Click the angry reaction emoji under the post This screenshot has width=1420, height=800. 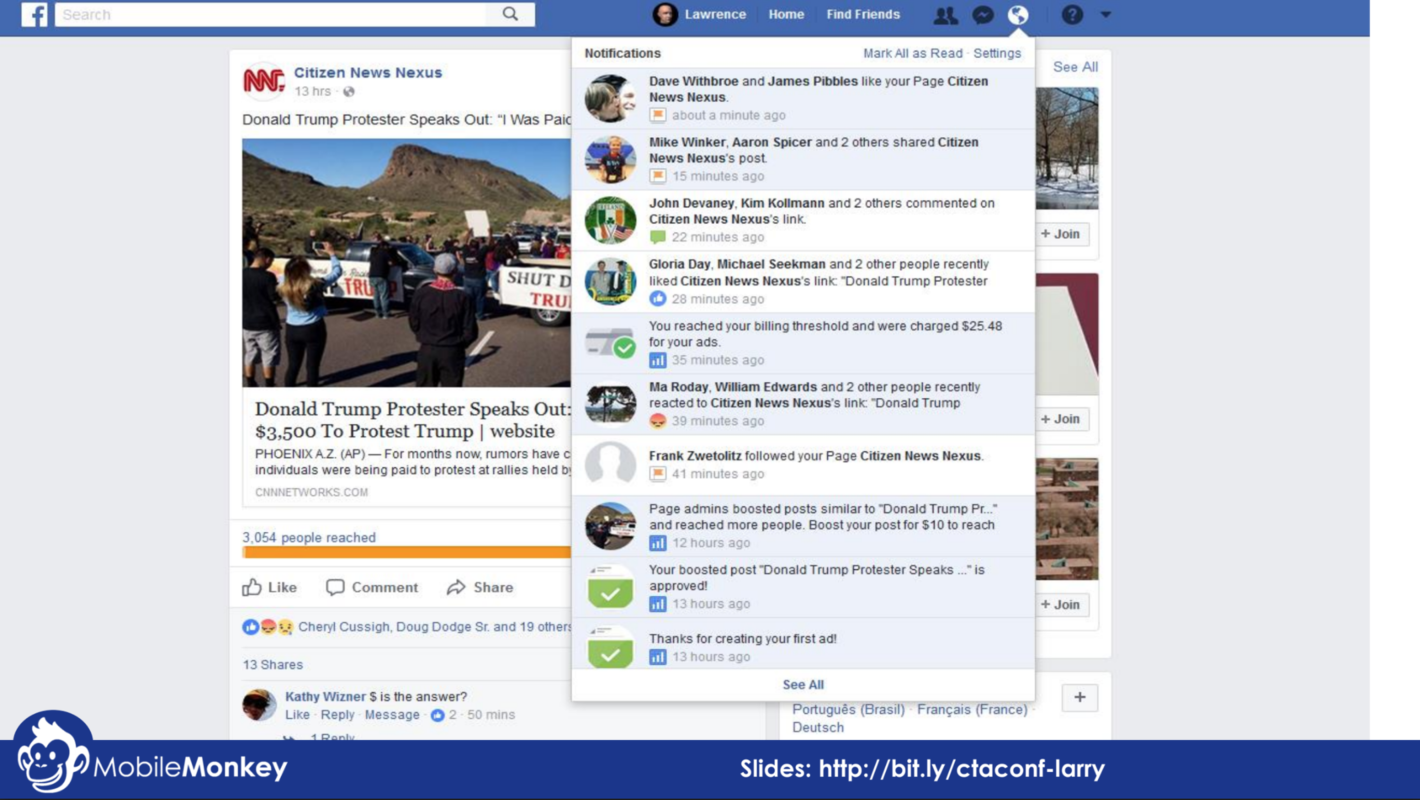(x=268, y=625)
